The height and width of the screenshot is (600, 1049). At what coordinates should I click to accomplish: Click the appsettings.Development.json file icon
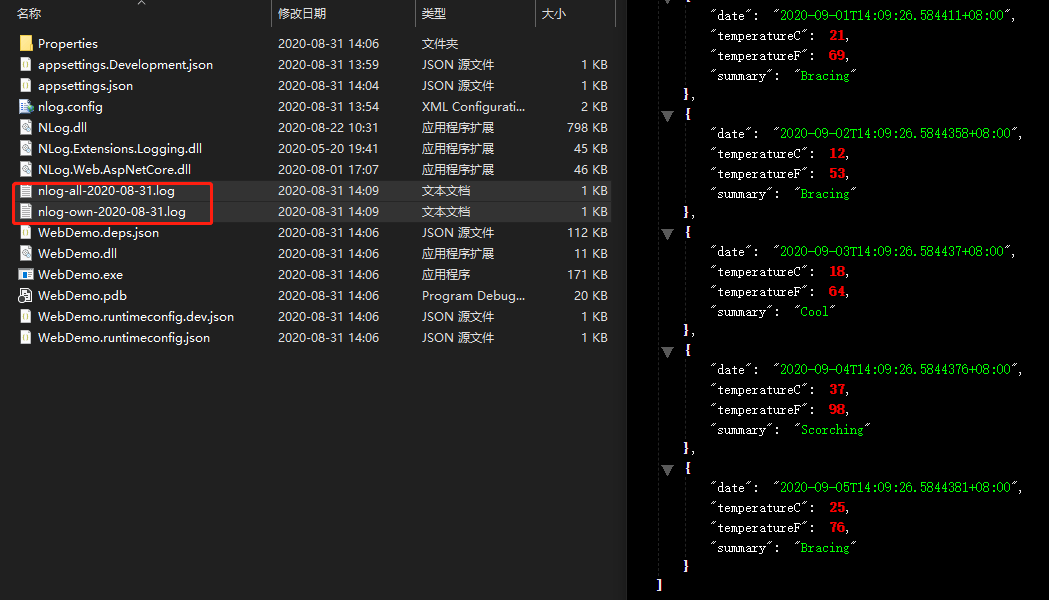click(x=26, y=64)
